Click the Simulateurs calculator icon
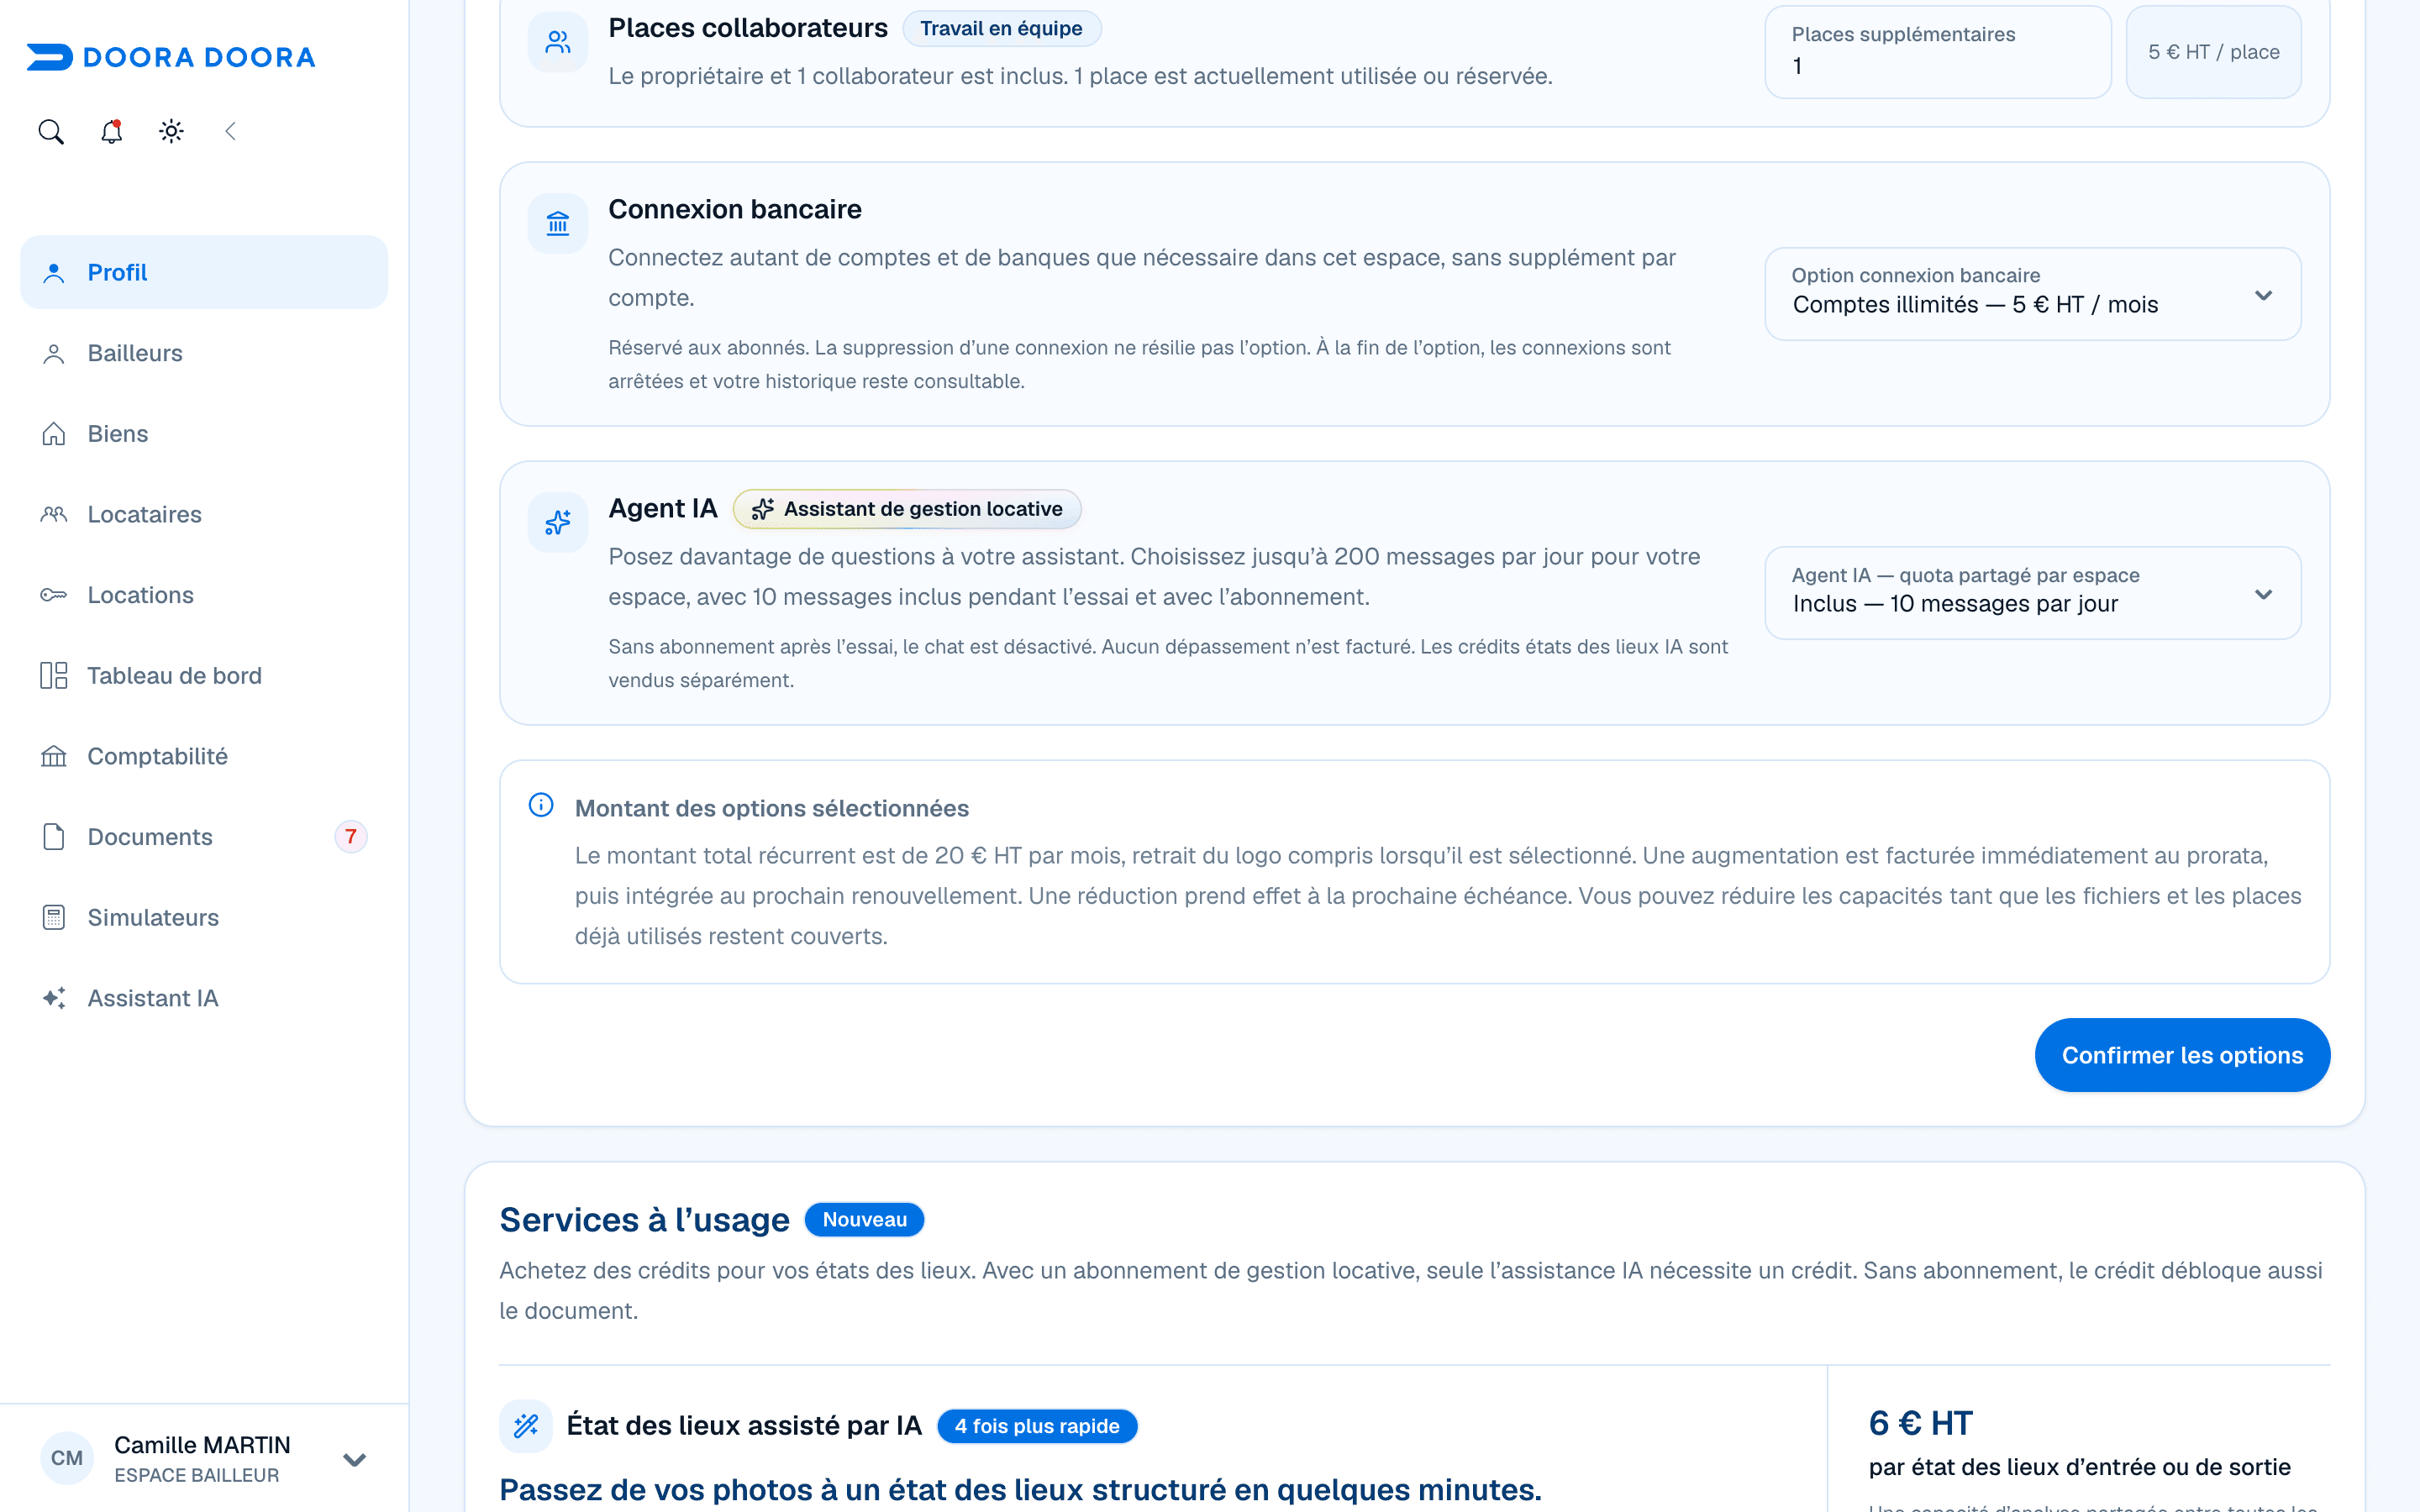This screenshot has width=2420, height=1512. 54,918
